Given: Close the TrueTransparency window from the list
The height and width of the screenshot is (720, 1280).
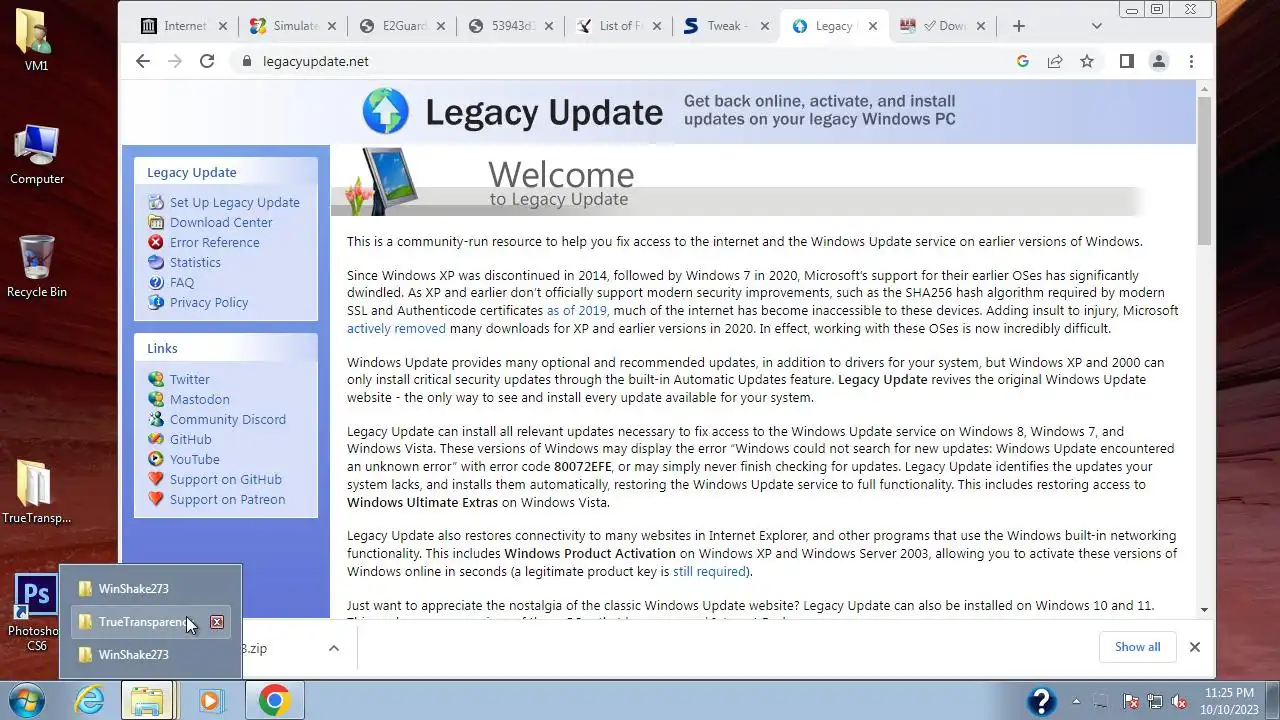Looking at the screenshot, I should (217, 622).
